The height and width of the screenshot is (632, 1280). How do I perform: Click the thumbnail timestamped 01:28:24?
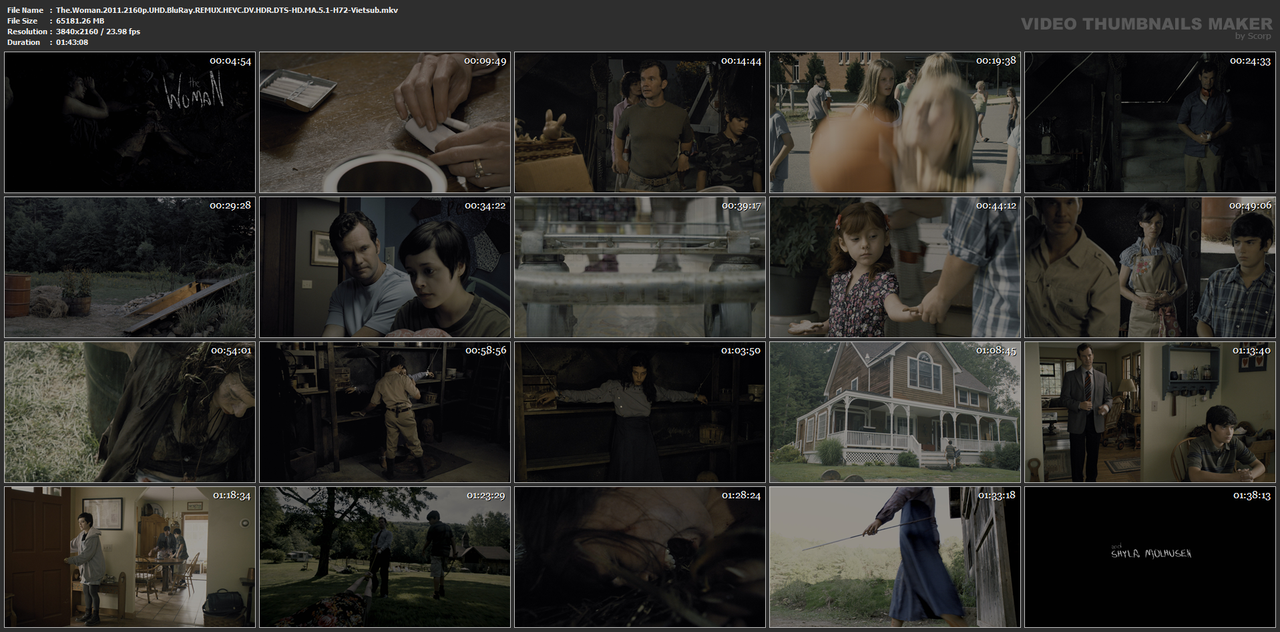[x=640, y=557]
